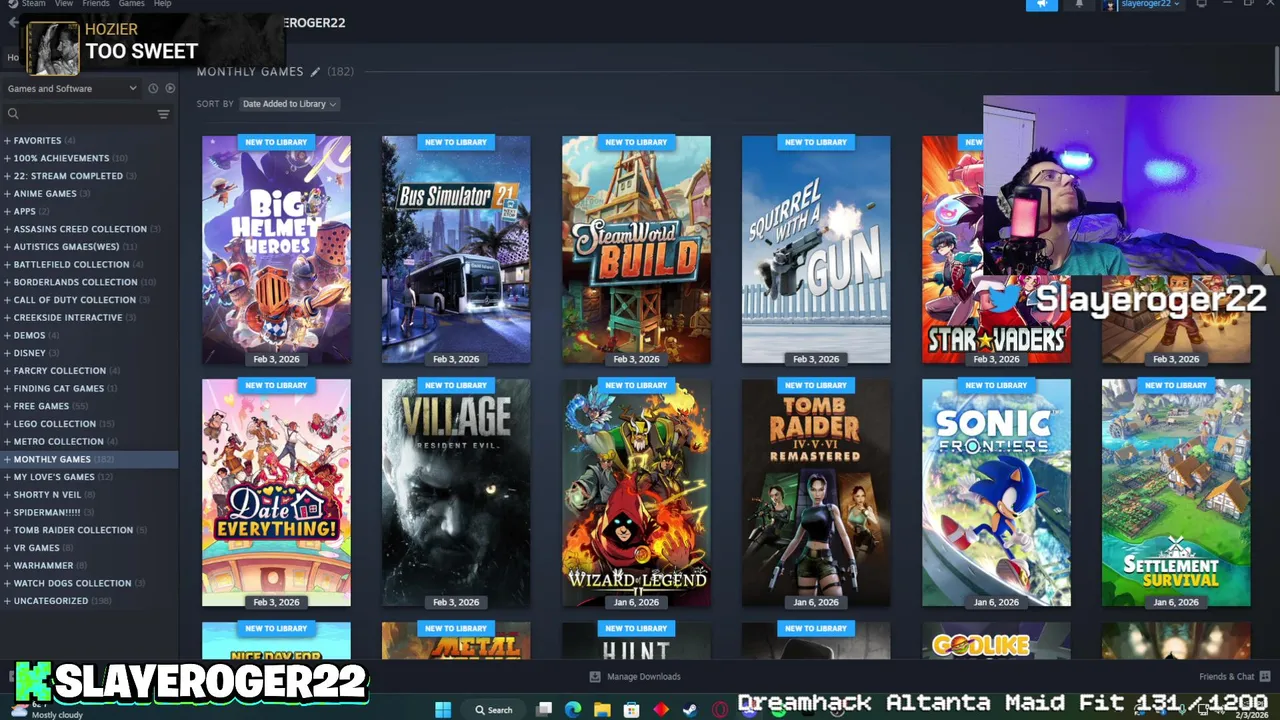Open the advanced filter options icon

coord(163,114)
